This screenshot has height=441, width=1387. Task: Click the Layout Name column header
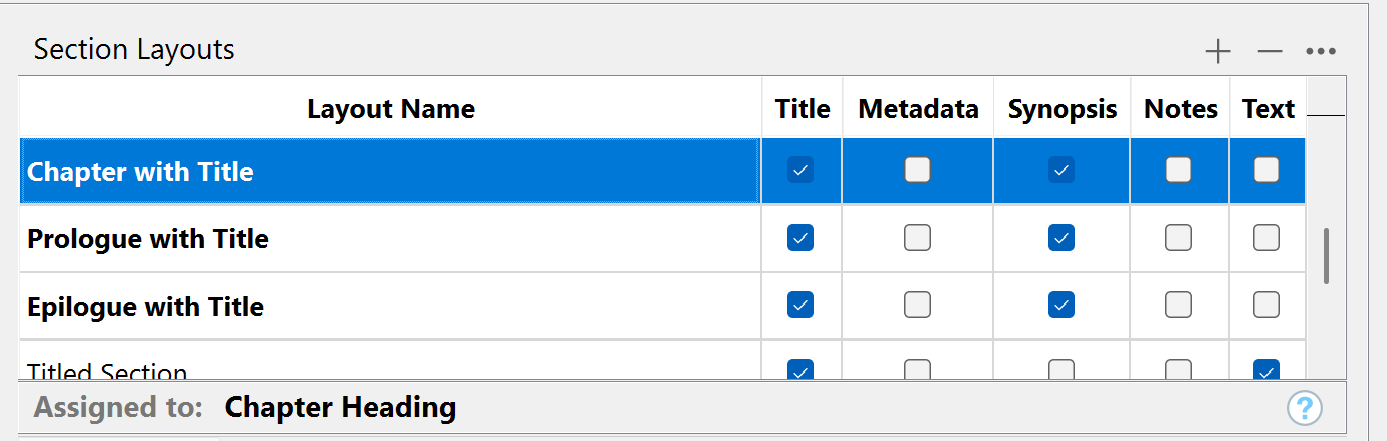tap(390, 109)
